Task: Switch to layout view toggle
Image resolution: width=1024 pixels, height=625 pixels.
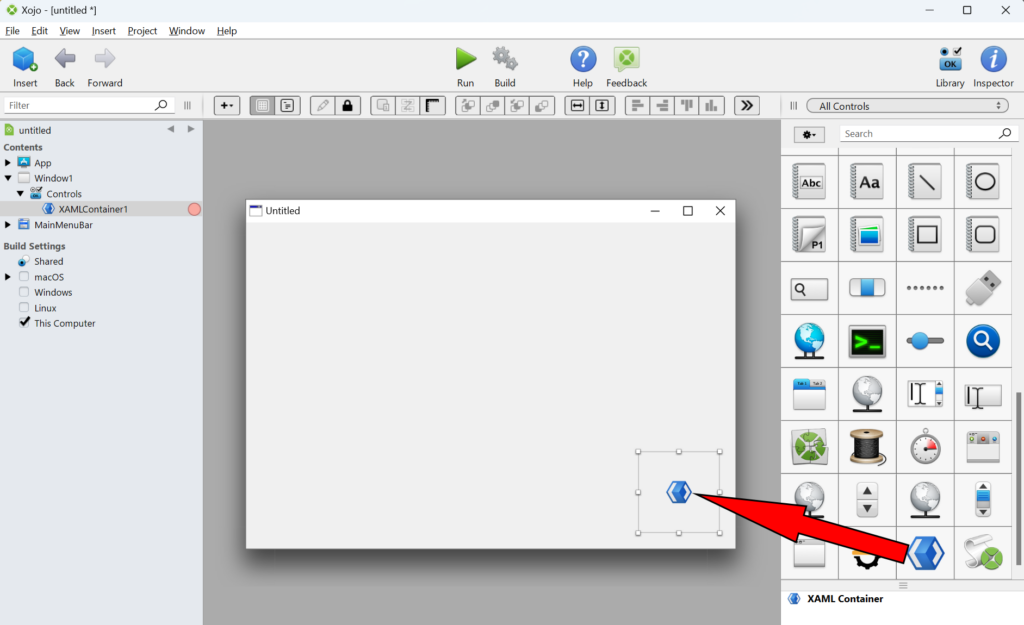Action: (x=263, y=105)
